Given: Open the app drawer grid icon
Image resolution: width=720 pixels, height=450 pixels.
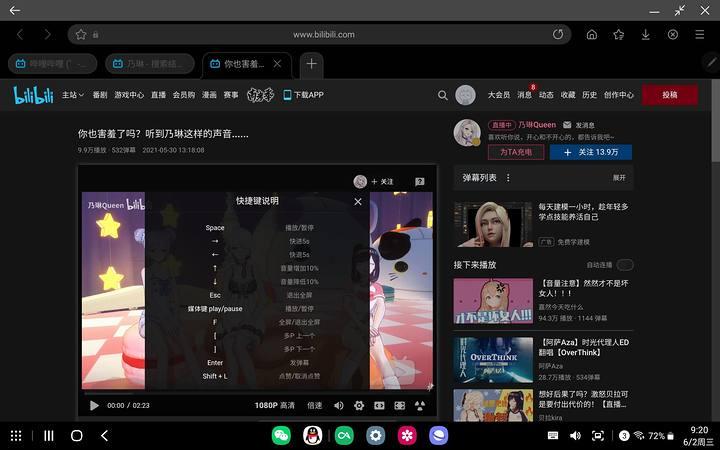Looking at the screenshot, I should pos(16,436).
